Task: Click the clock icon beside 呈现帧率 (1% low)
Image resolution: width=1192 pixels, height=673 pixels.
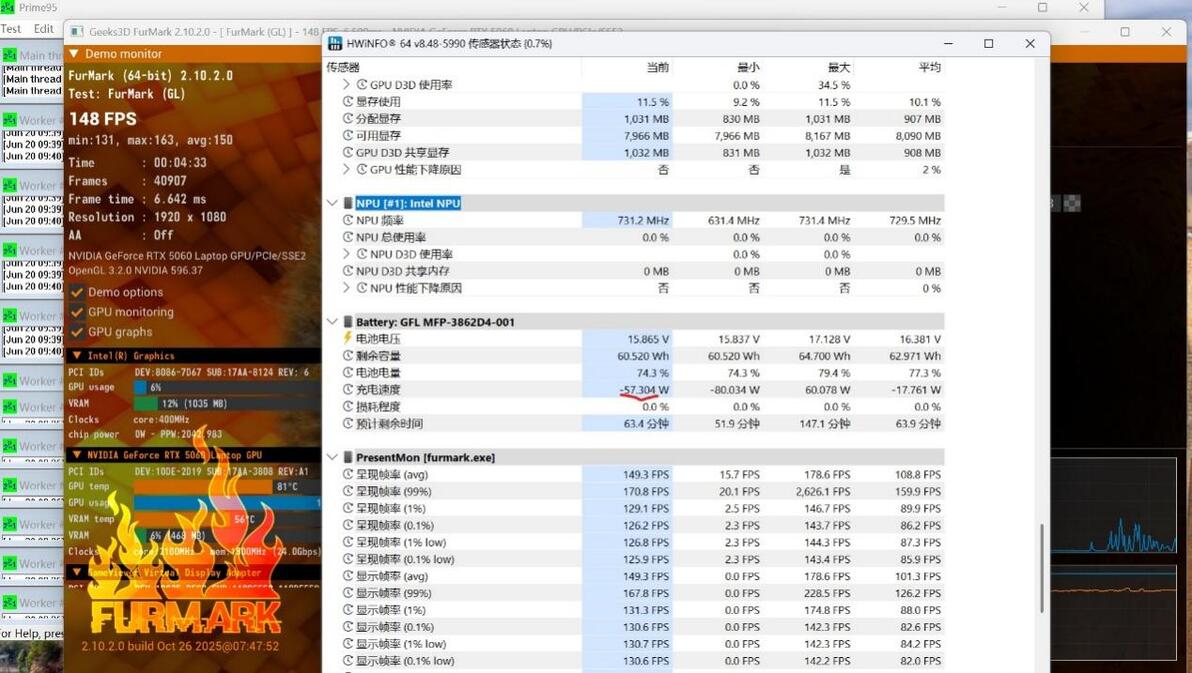Action: point(348,542)
